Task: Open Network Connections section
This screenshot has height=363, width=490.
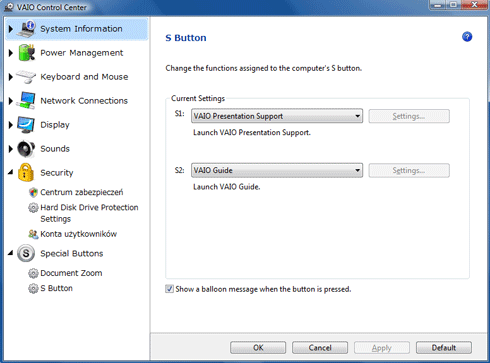Action: click(x=84, y=101)
